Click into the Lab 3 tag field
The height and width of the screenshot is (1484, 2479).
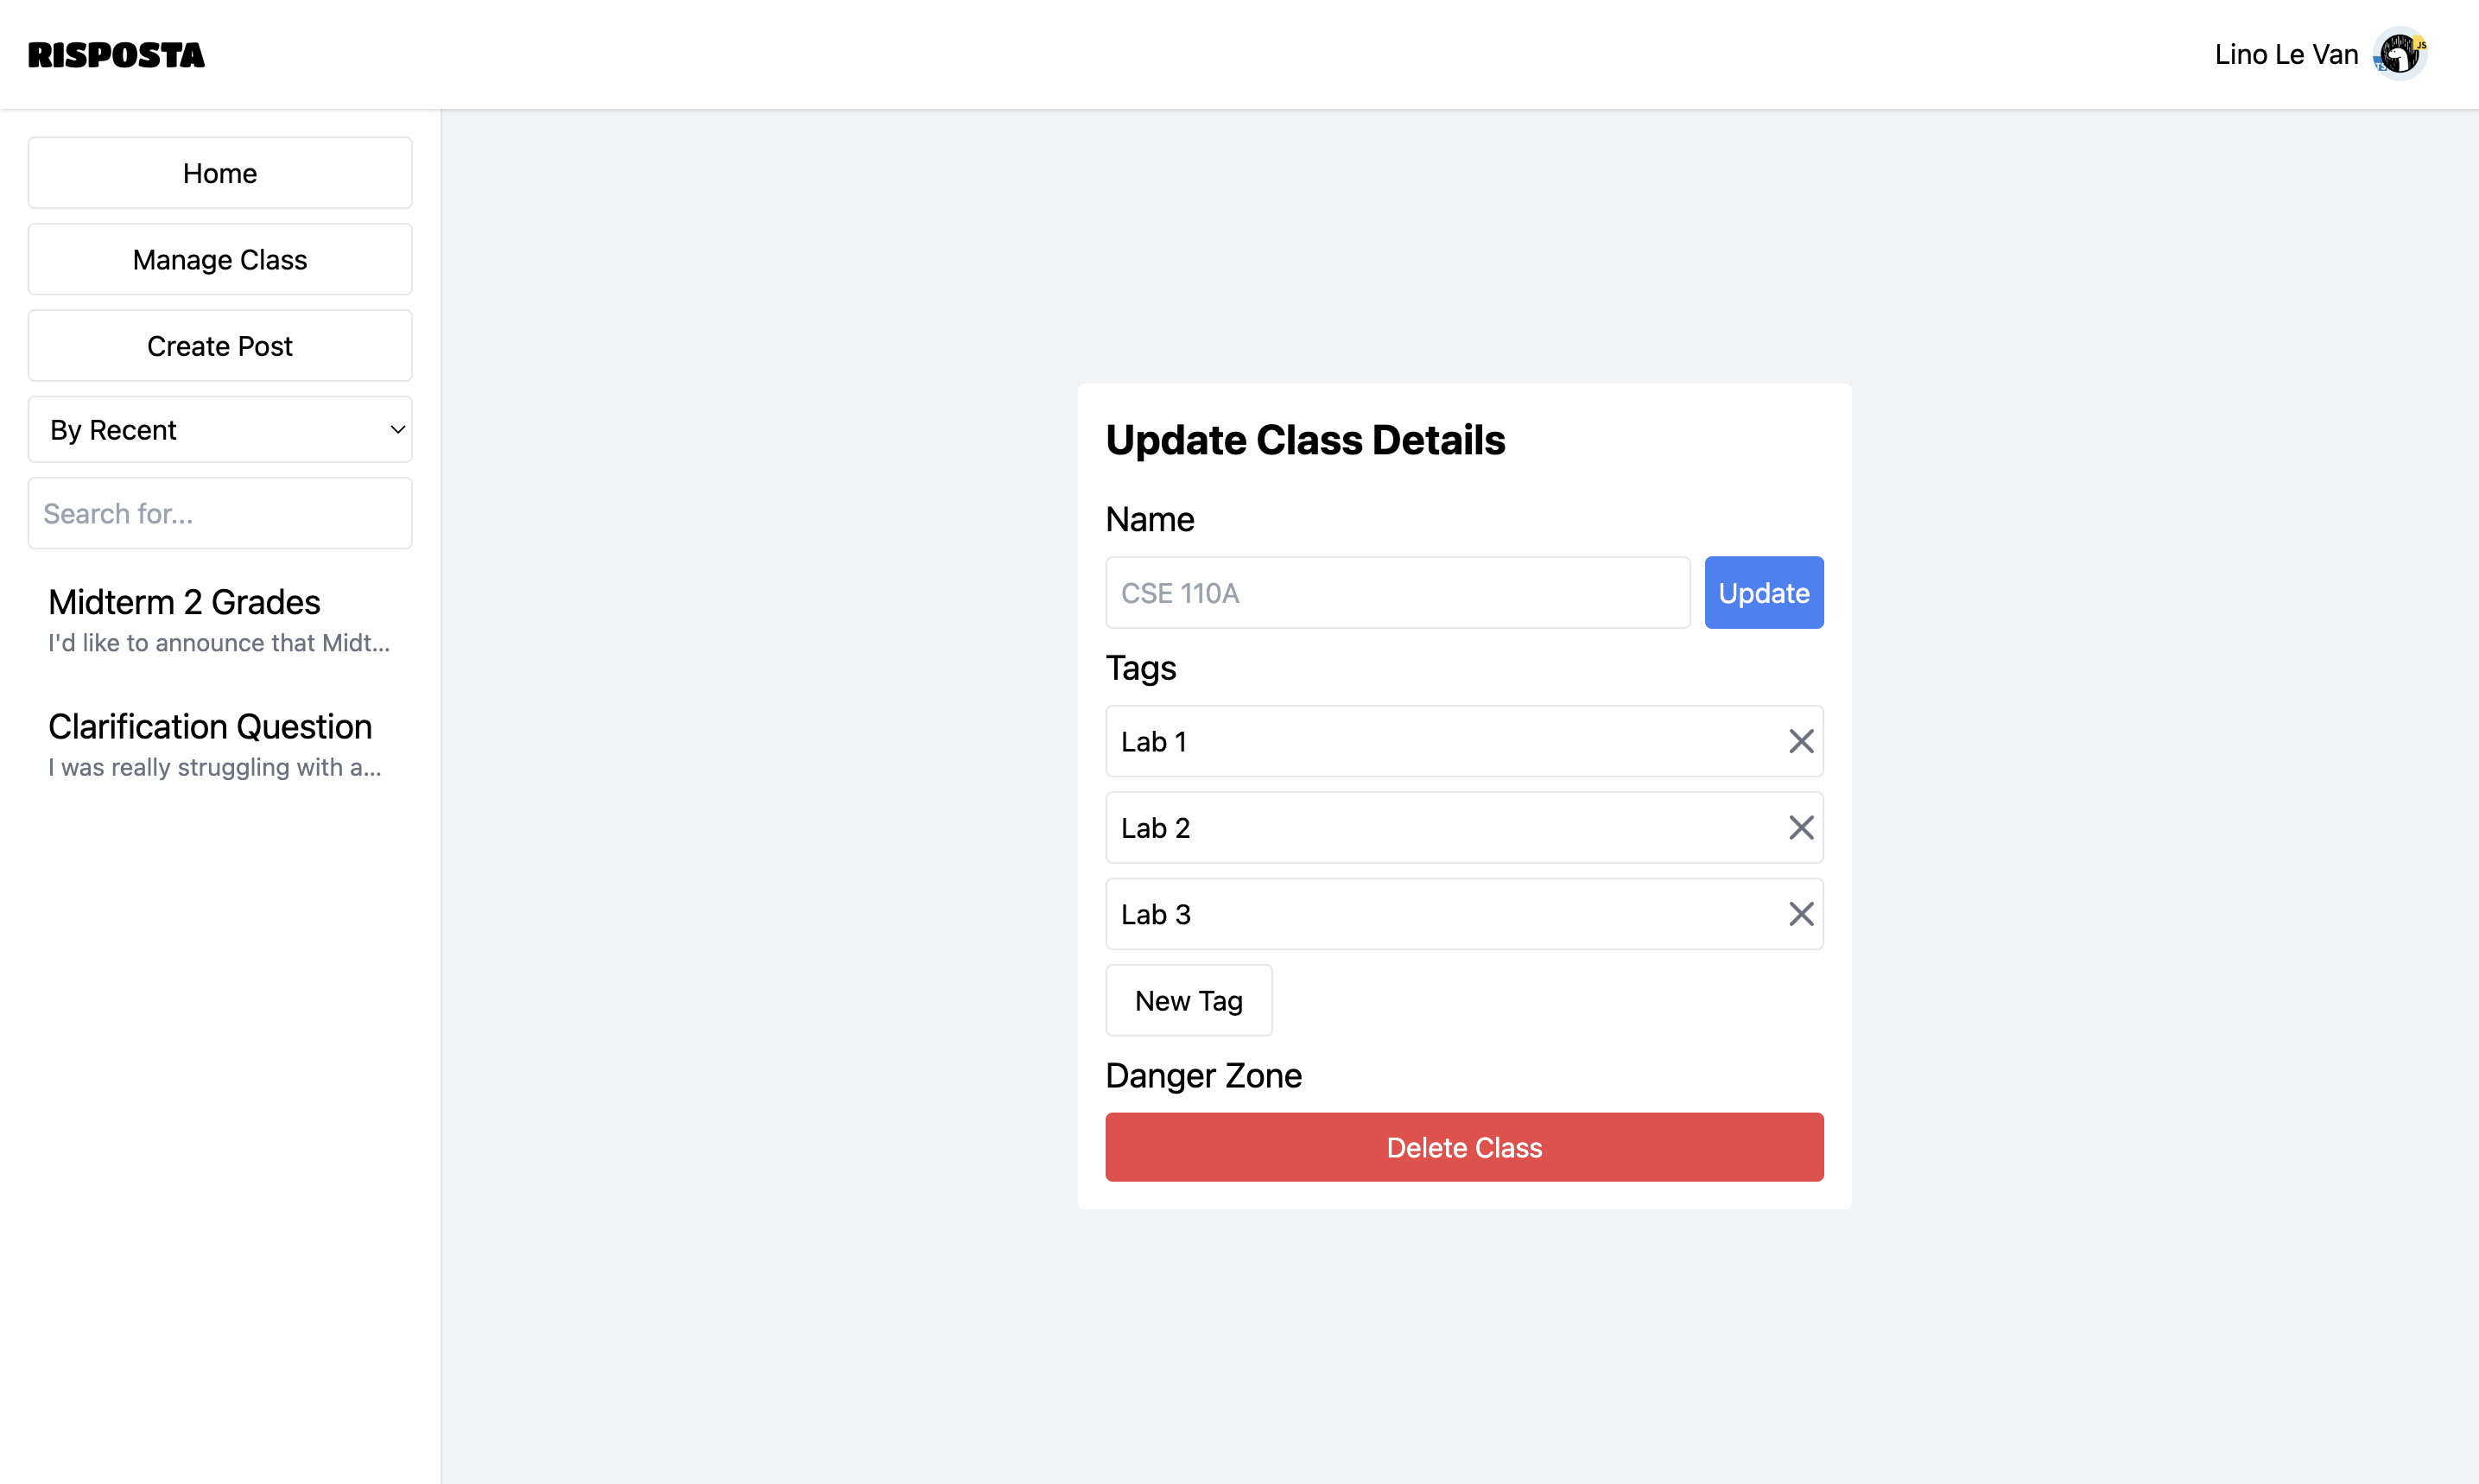pos(1440,914)
